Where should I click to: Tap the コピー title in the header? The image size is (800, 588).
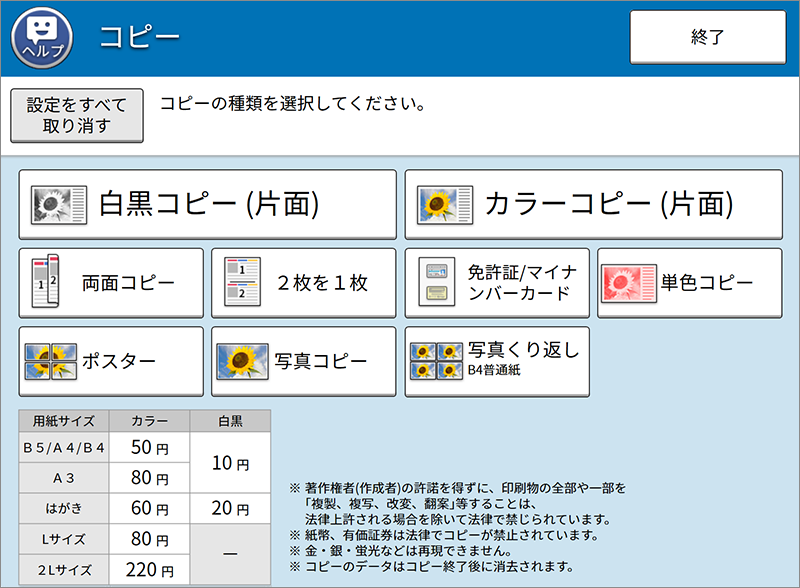pyautogui.click(x=134, y=33)
